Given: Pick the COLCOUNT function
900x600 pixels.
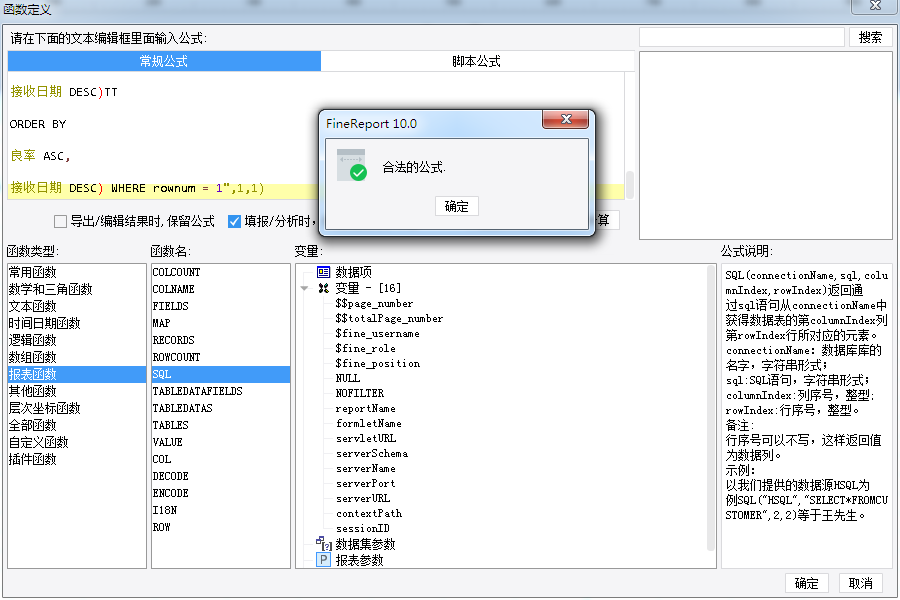Looking at the screenshot, I should point(220,272).
